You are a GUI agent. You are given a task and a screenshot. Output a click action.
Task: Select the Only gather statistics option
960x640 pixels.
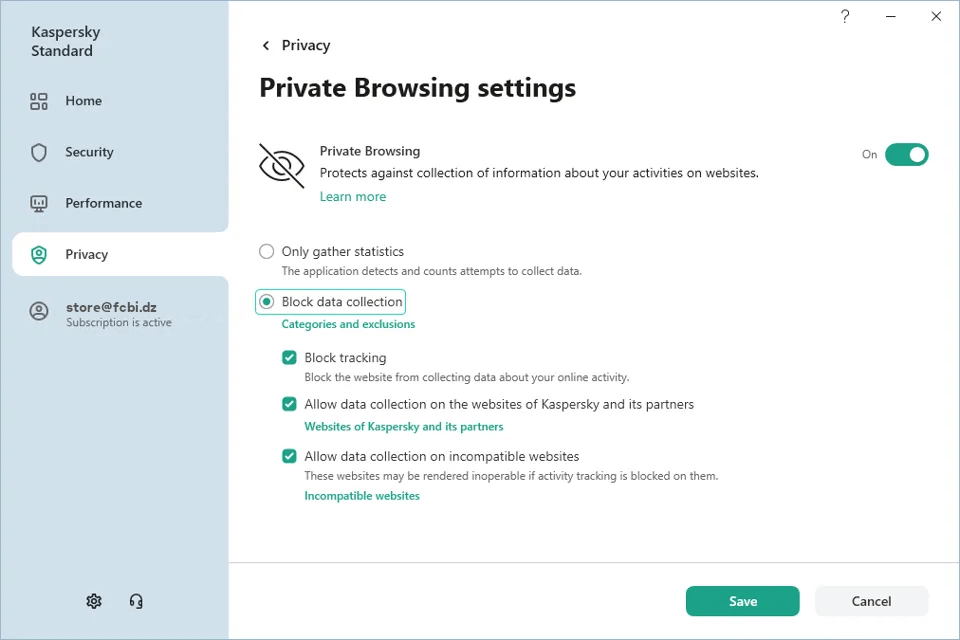tap(267, 252)
